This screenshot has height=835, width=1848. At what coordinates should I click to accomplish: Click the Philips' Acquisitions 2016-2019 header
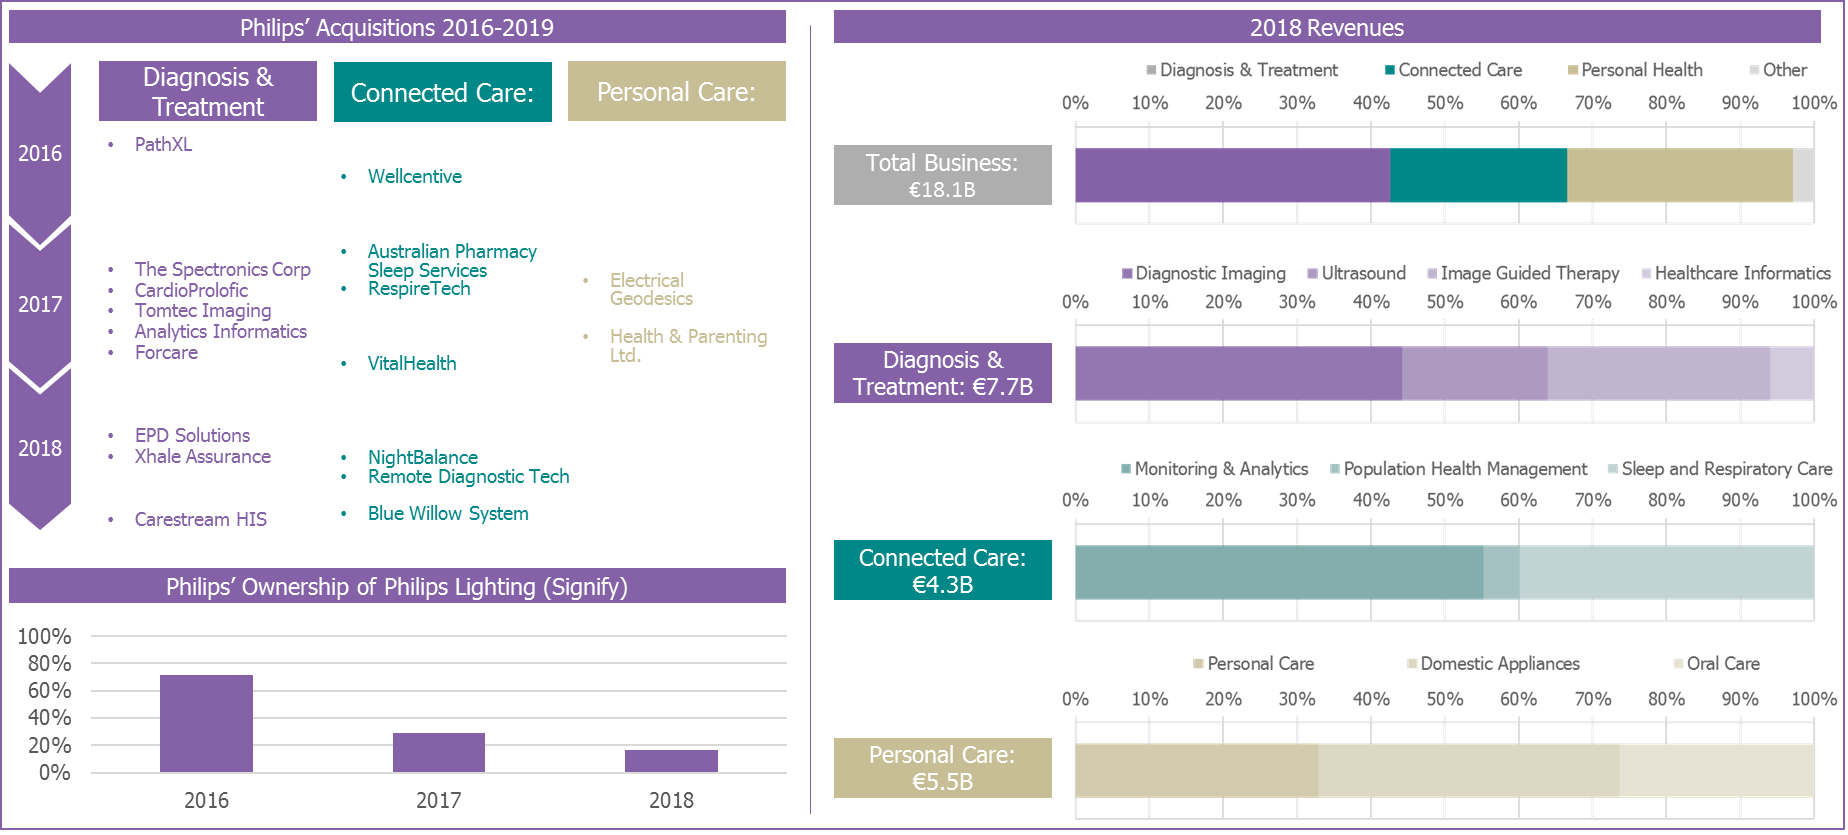click(397, 27)
